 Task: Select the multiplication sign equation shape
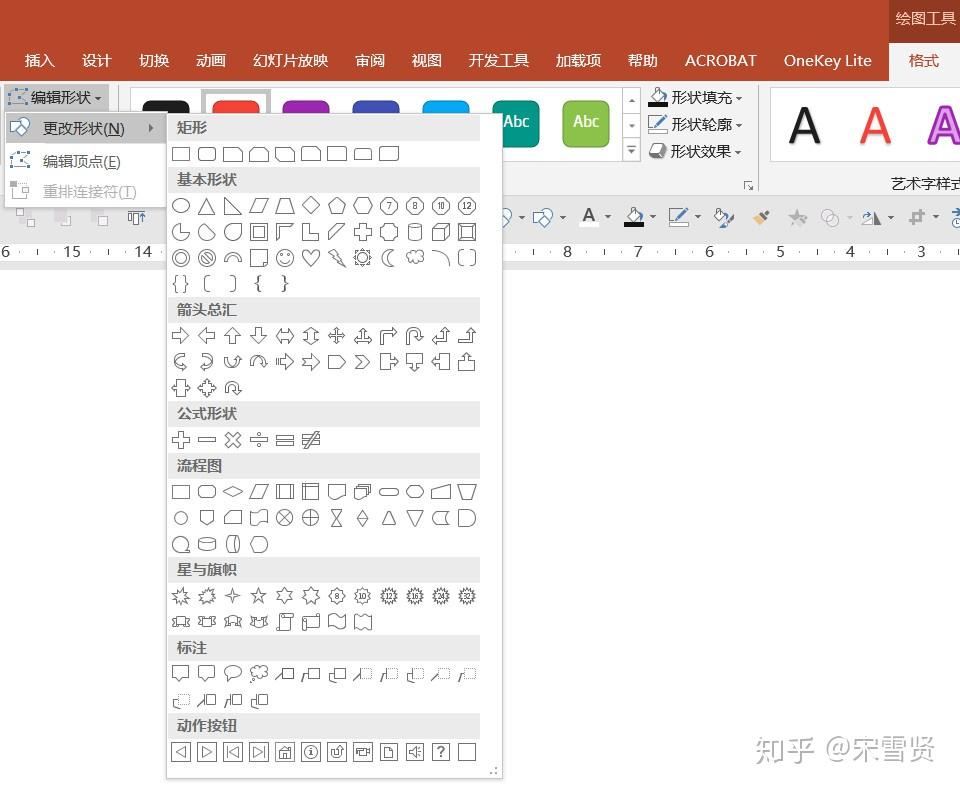coord(233,440)
